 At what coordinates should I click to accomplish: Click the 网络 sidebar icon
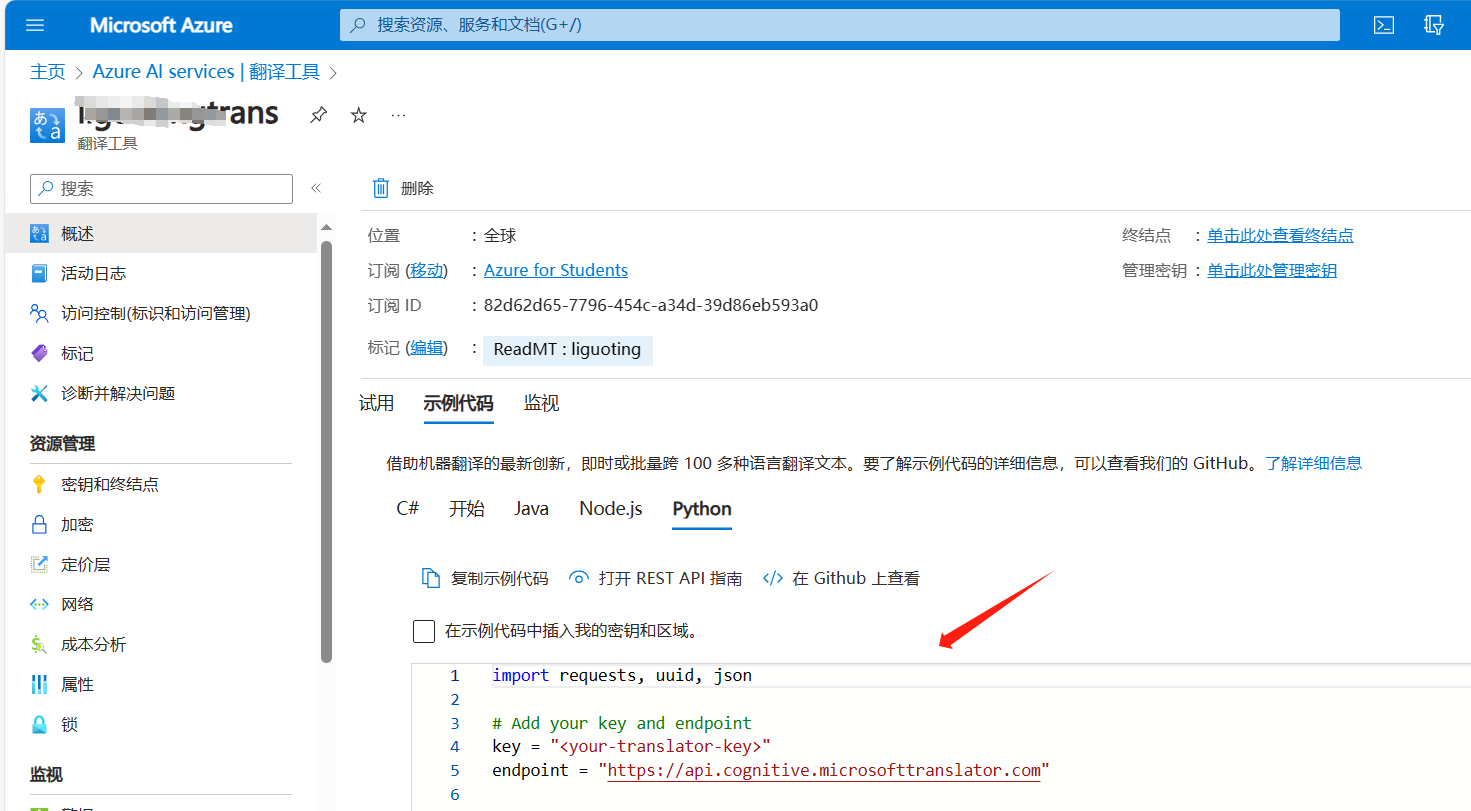click(38, 603)
